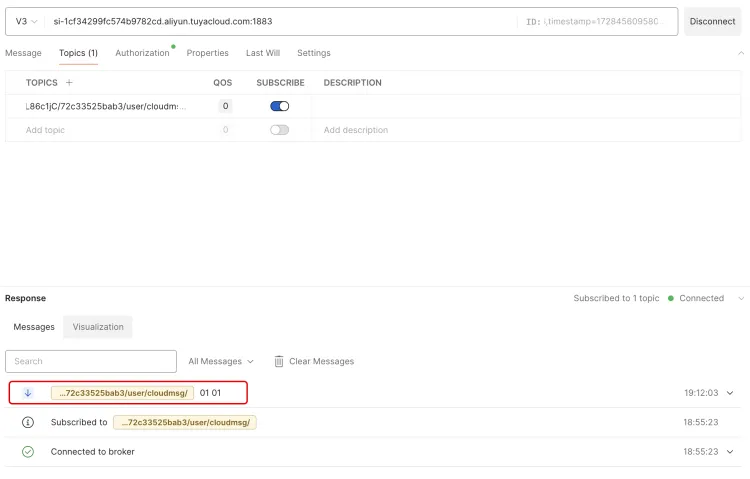
Task: Click the QOS value in Add topic row
Action: [225, 130]
